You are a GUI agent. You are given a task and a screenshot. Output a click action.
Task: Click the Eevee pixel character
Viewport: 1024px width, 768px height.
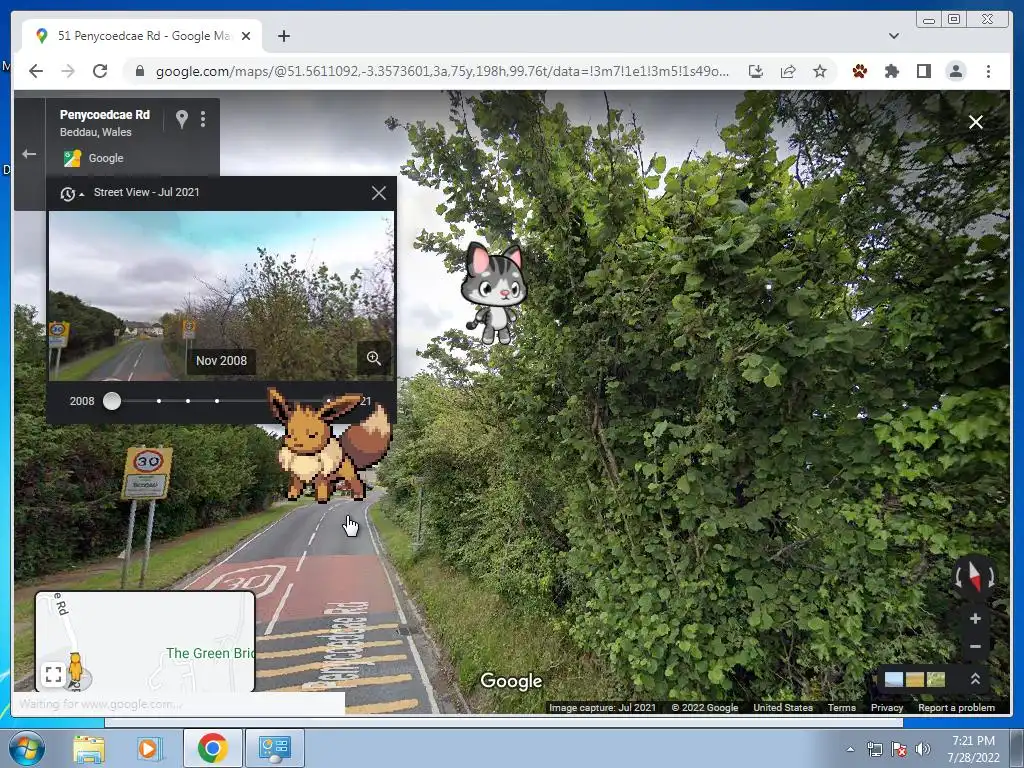pyautogui.click(x=329, y=445)
